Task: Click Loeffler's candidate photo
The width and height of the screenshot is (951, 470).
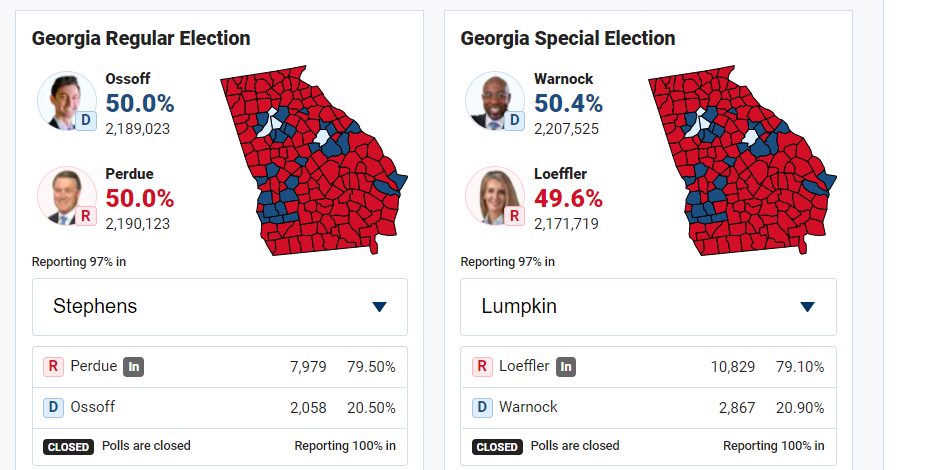Action: pos(494,196)
